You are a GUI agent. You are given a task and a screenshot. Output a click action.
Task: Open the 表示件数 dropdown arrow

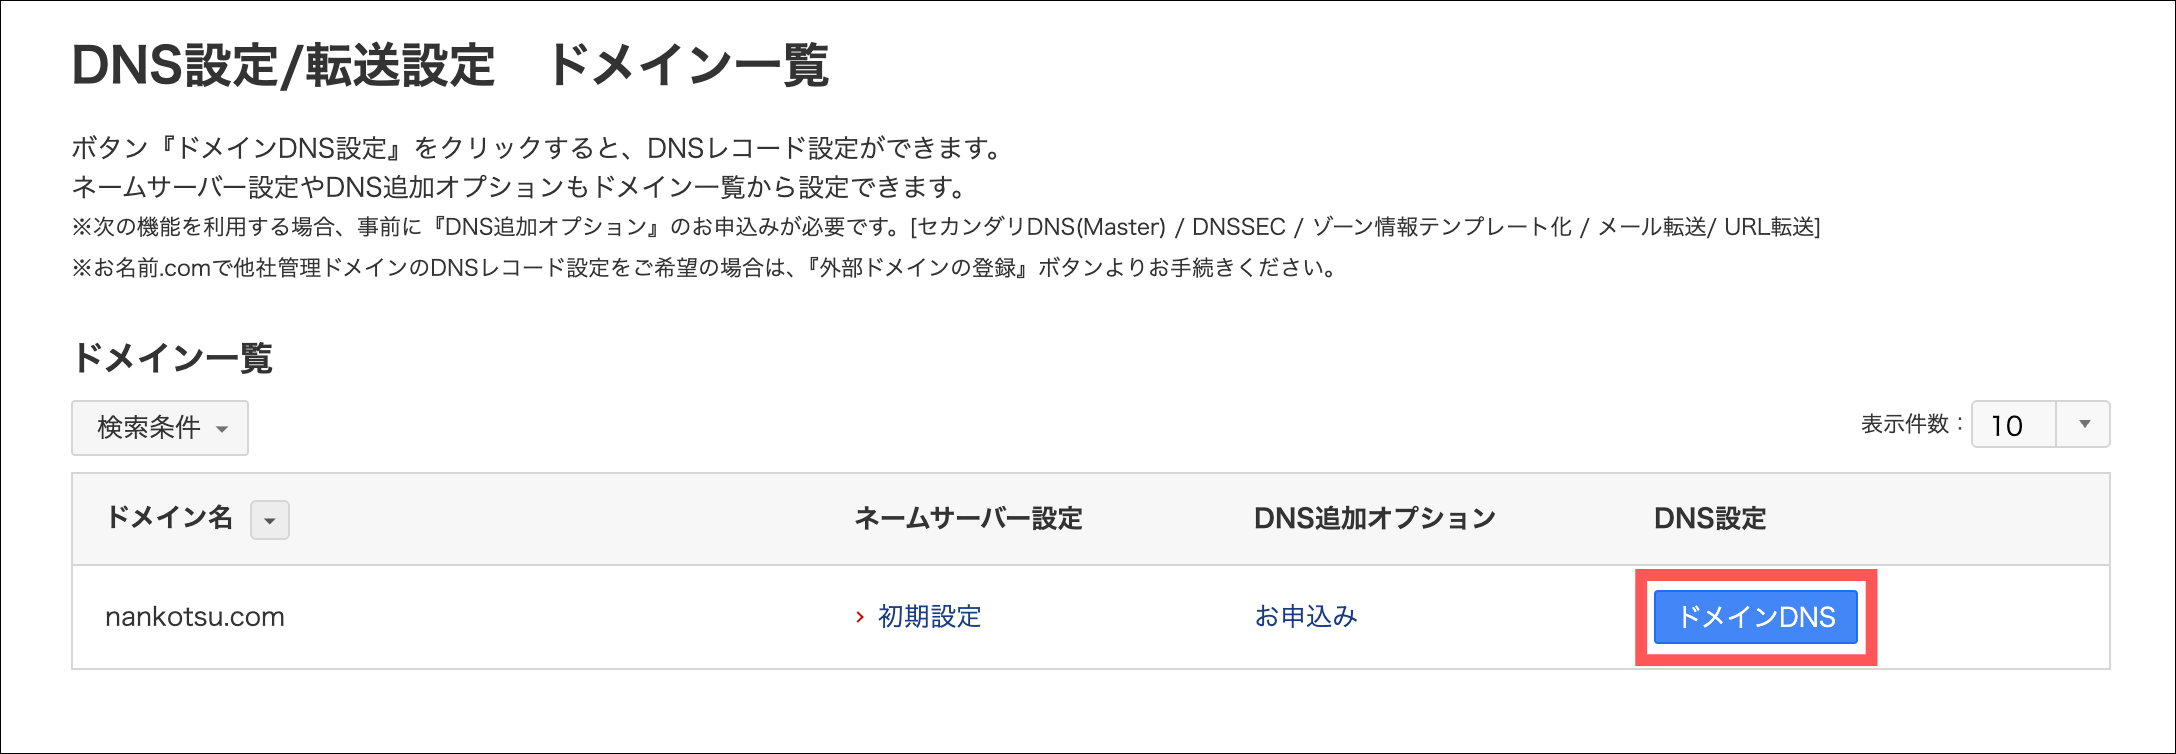coord(2084,425)
